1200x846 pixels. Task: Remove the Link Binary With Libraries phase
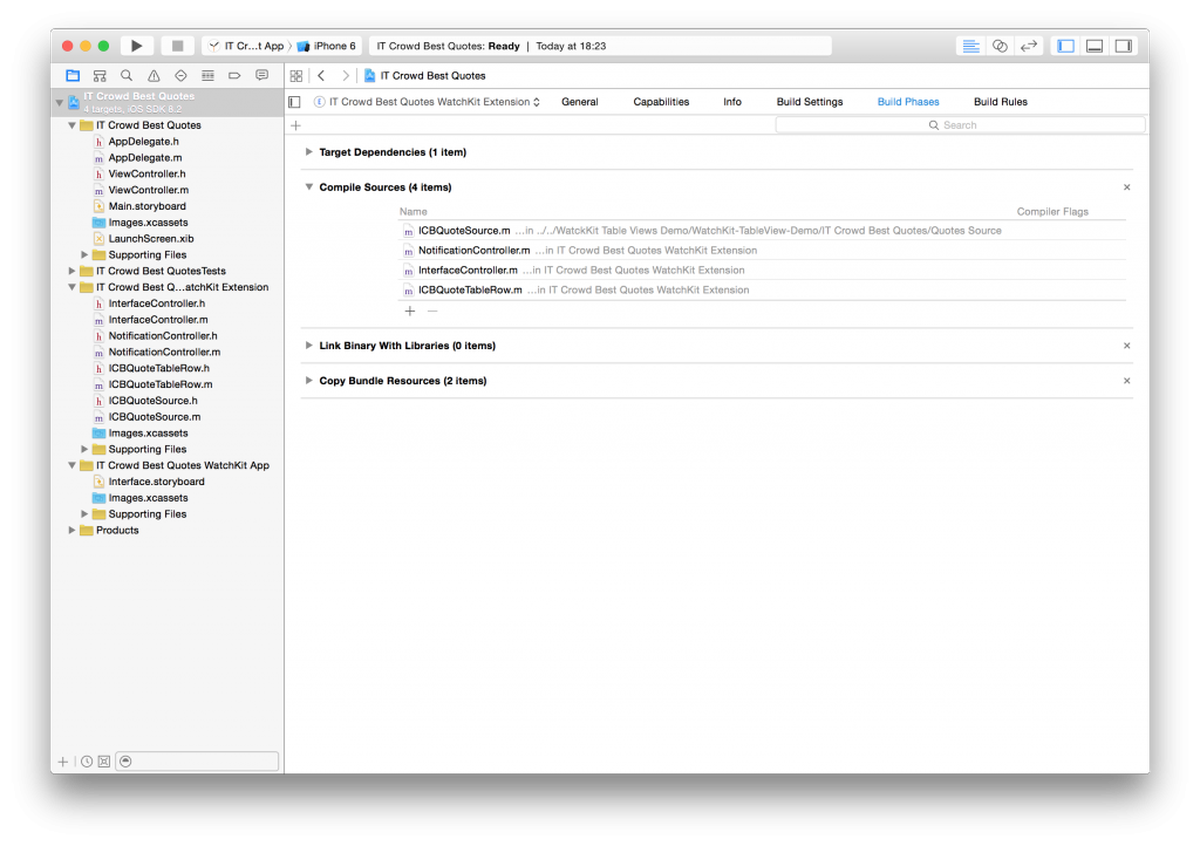(1127, 346)
